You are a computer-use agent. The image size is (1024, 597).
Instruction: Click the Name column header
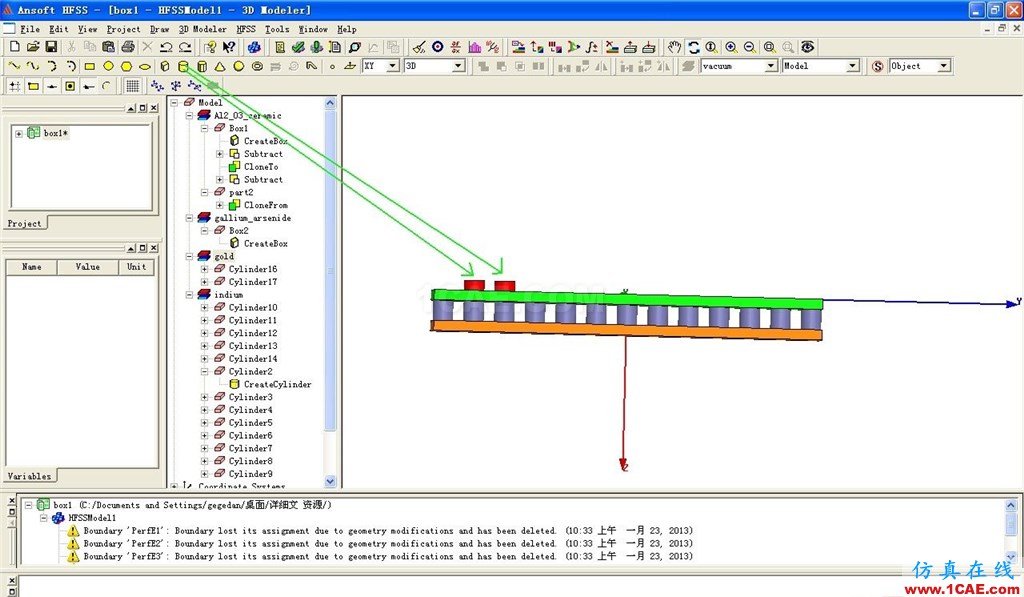(x=31, y=266)
